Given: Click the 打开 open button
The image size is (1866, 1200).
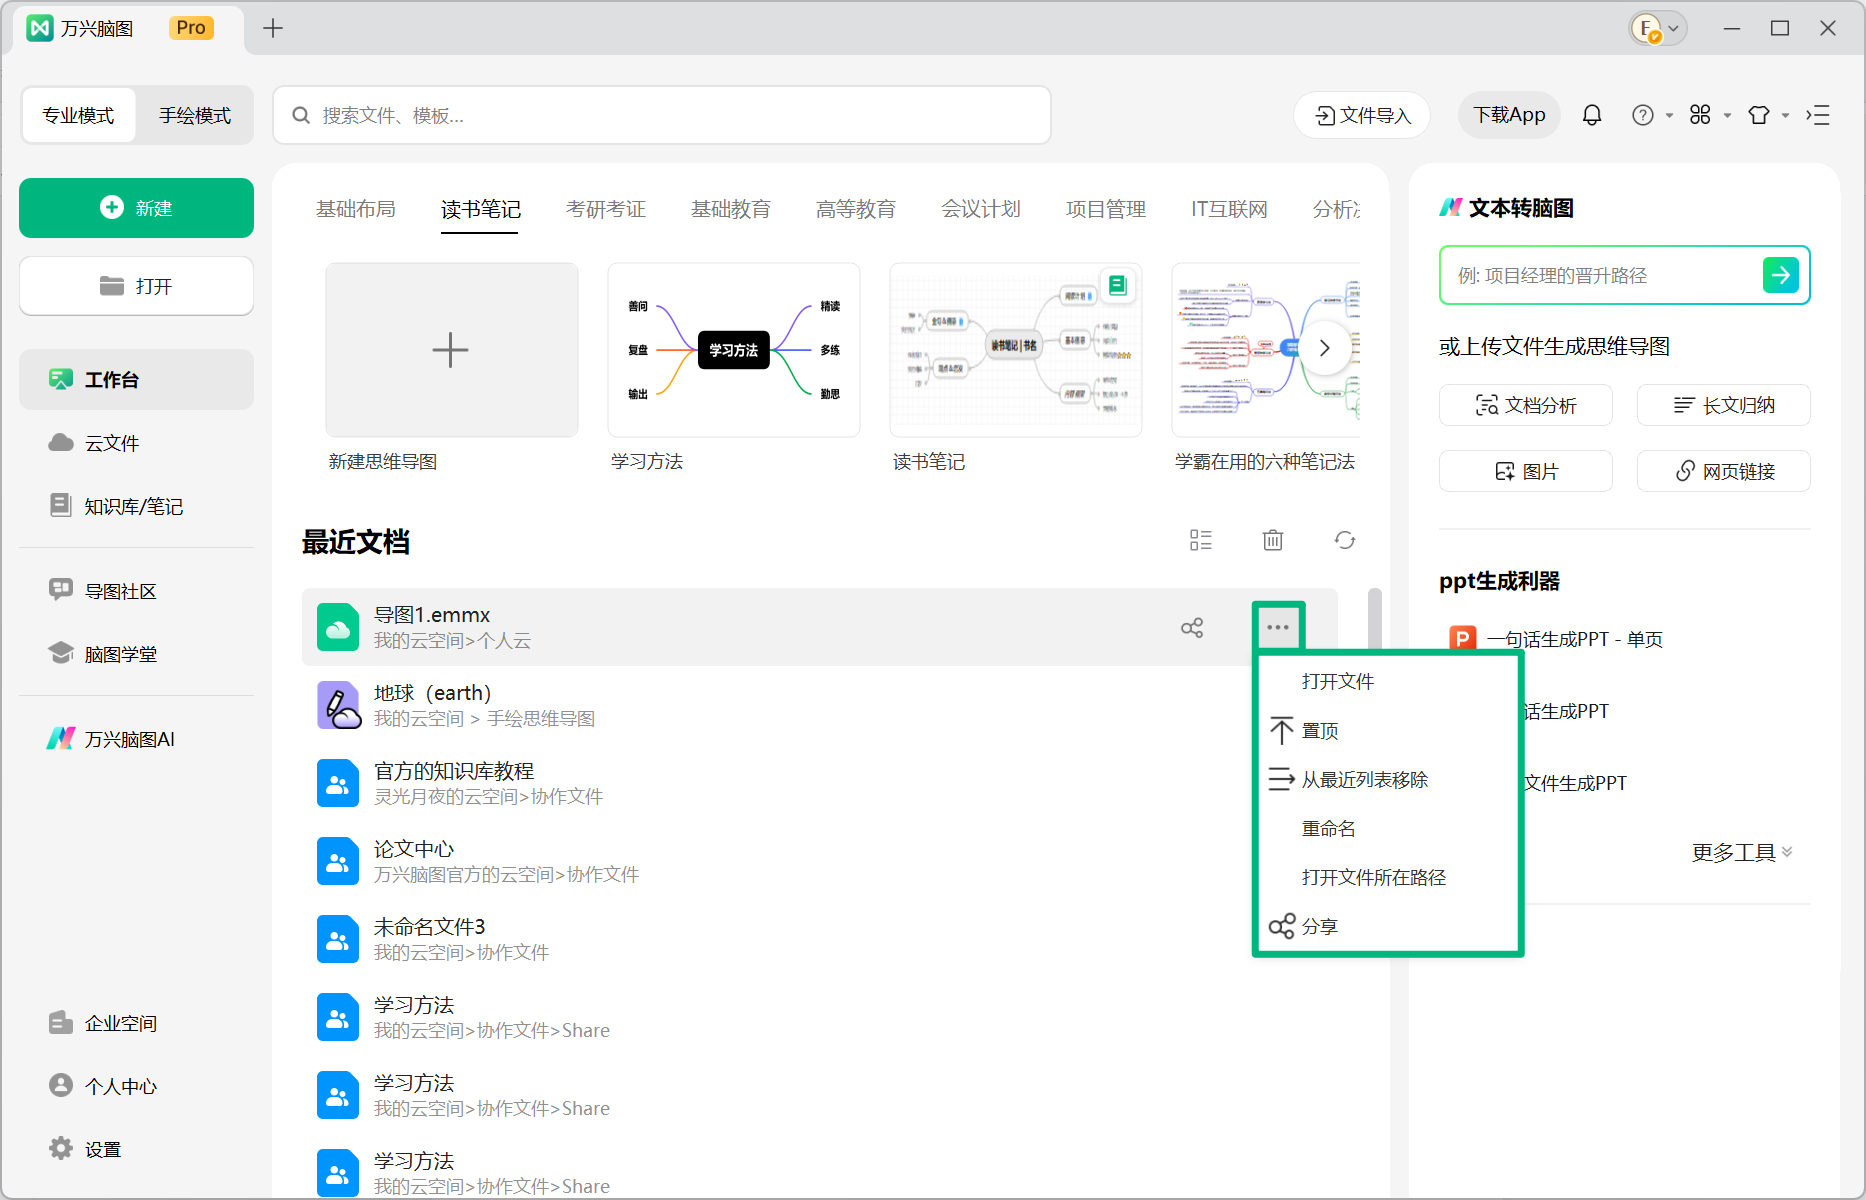Looking at the screenshot, I should (x=136, y=286).
